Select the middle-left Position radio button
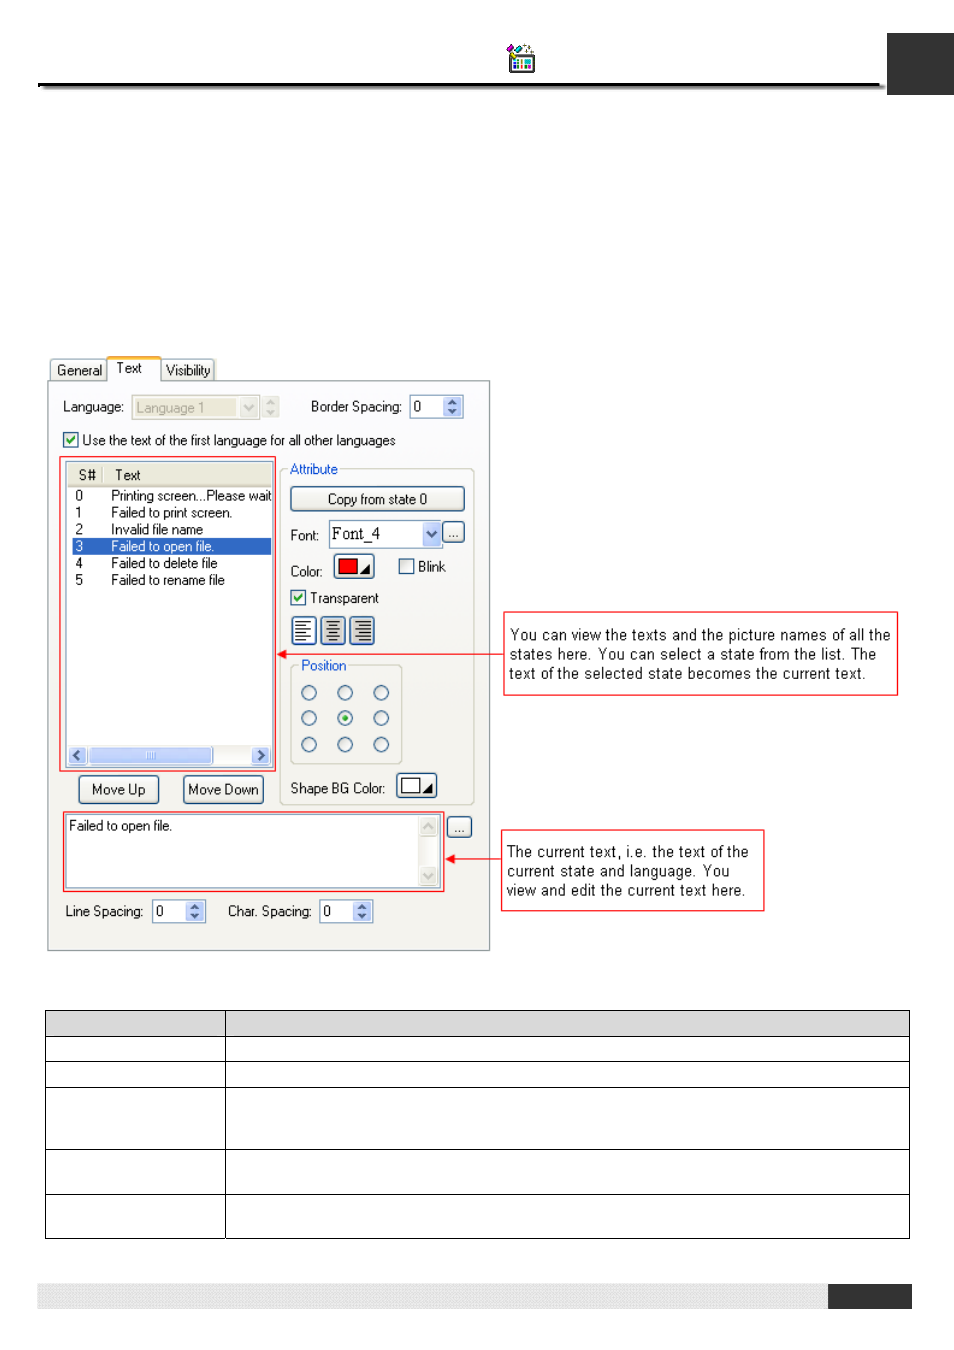954x1350 pixels. pyautogui.click(x=309, y=718)
